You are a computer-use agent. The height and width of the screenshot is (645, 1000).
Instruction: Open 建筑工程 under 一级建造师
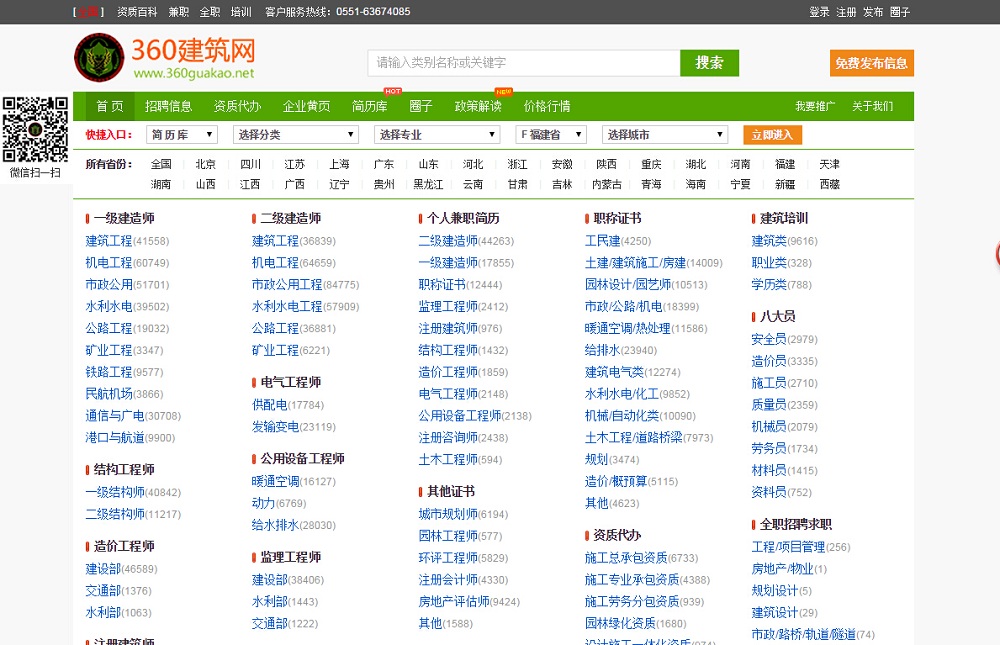(108, 241)
